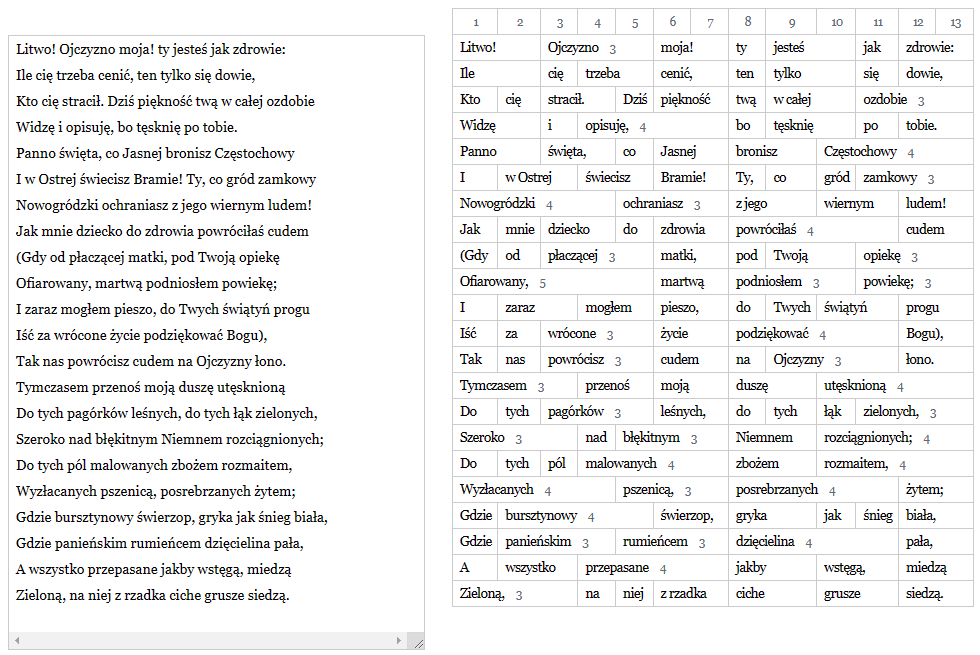The width and height of the screenshot is (980, 655).
Task: Click text area line "Panno święta, co Jasnej bronisz Częstochowy"
Action: click(155, 153)
